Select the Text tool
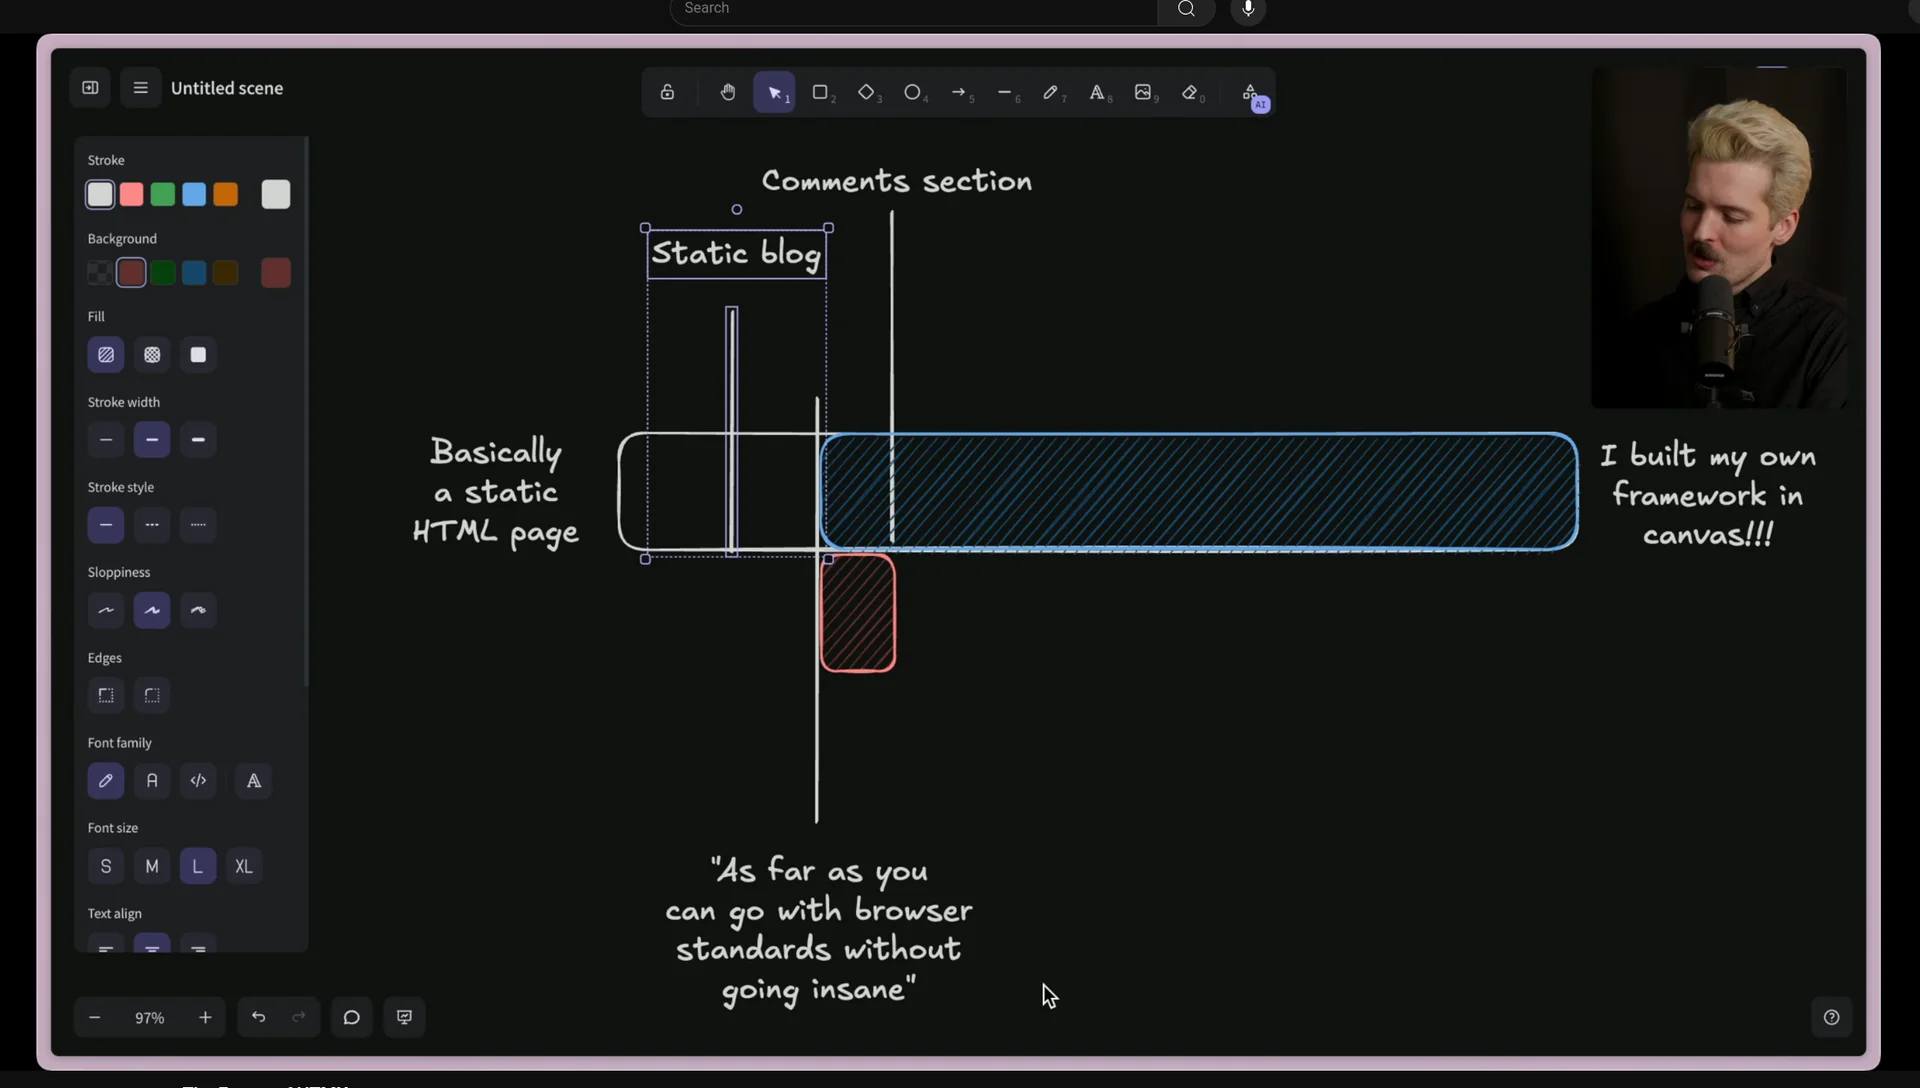This screenshot has width=1920, height=1088. coord(1097,92)
